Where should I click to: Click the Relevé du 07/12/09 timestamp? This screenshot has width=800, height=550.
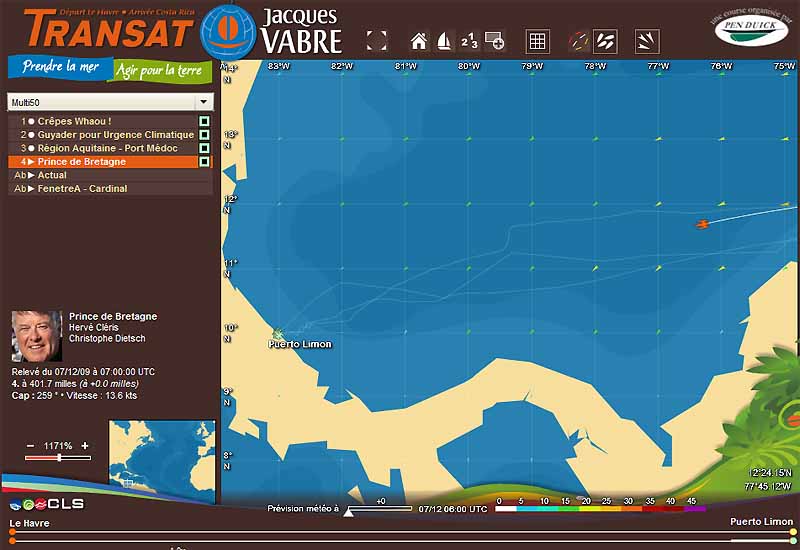point(83,372)
